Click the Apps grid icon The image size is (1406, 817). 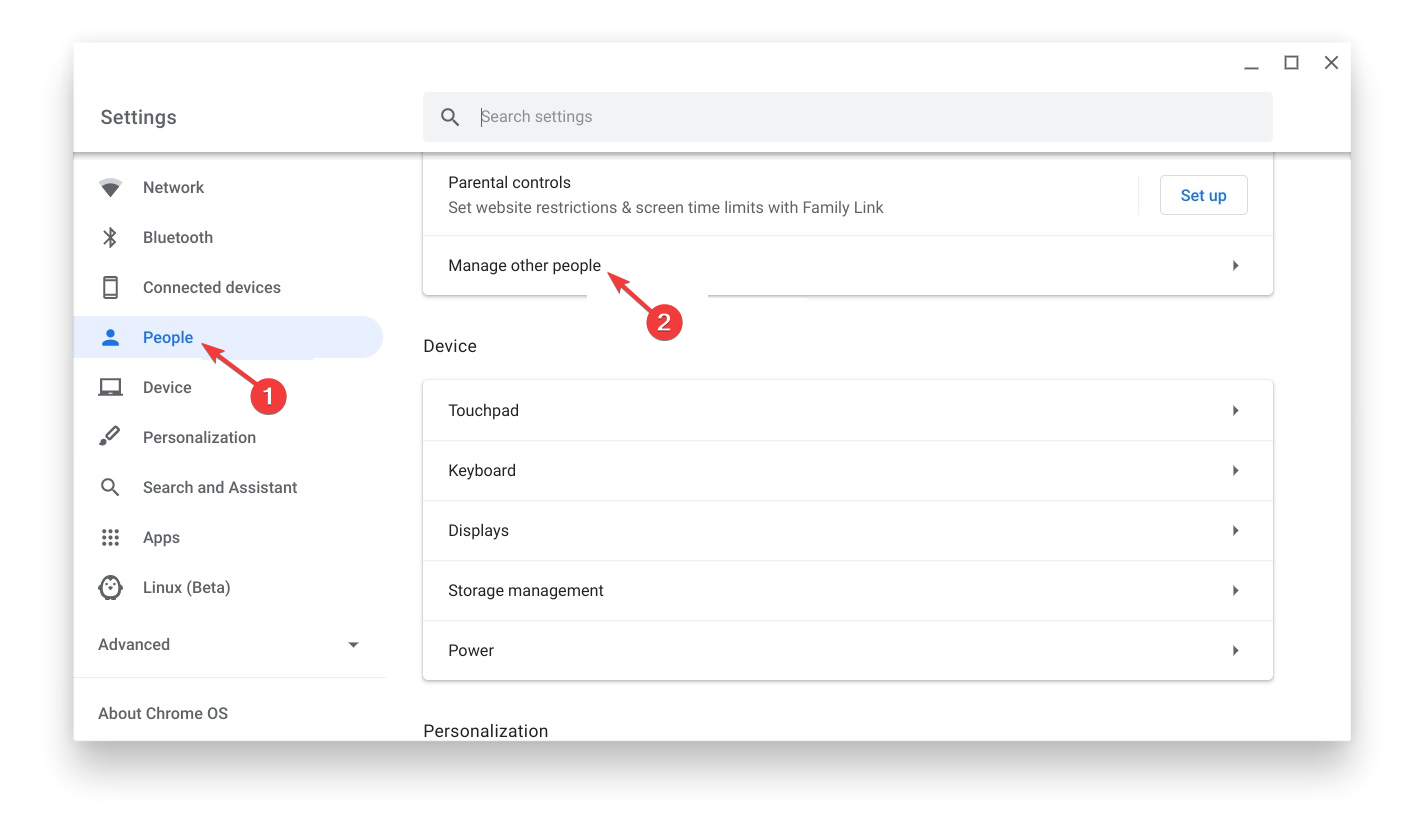(x=110, y=537)
